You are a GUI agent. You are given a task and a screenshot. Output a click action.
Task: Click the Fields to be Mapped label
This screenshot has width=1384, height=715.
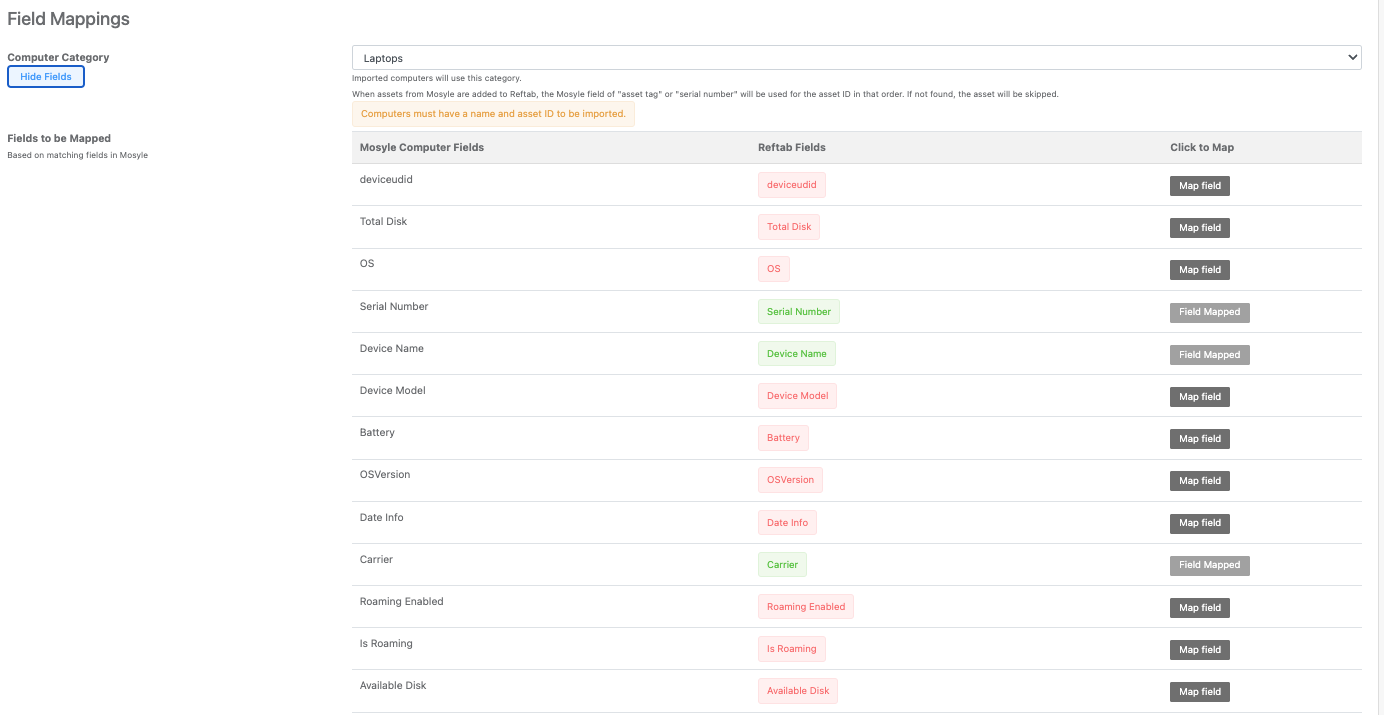[59, 138]
